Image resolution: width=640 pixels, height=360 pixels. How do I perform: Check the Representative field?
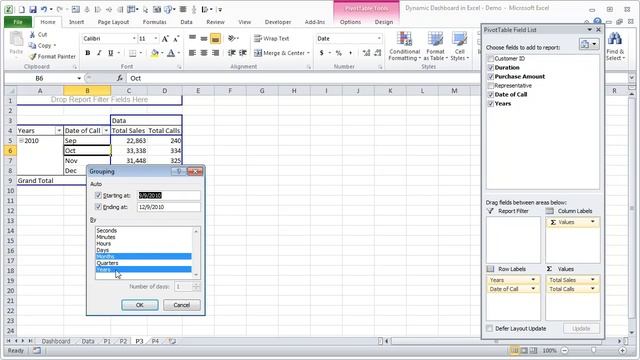click(x=491, y=86)
